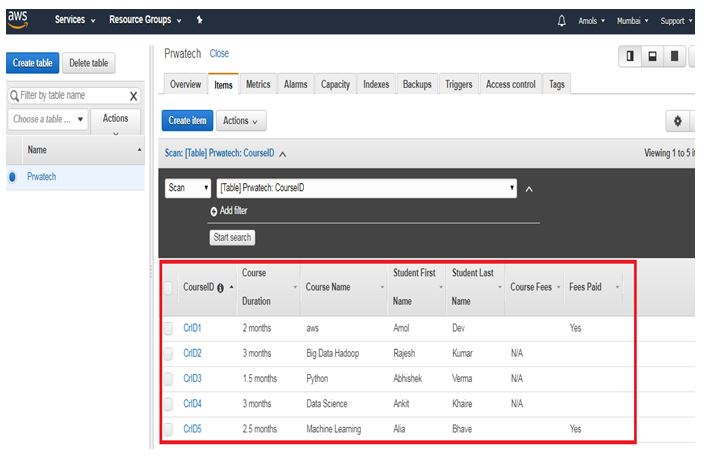Open the CrID4 item link
Viewport: 716px width, 470px height.
(192, 404)
